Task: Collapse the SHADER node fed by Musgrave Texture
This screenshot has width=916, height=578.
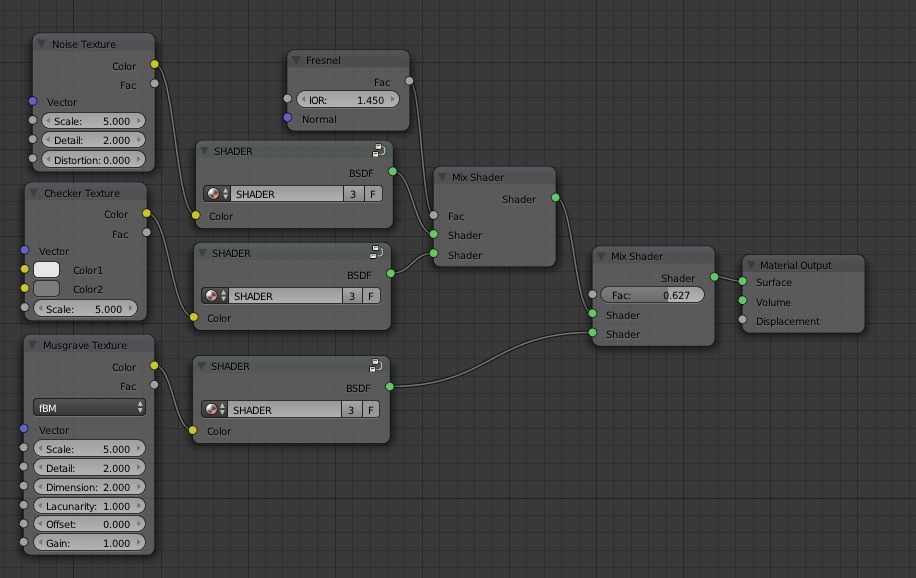Action: click(x=202, y=366)
